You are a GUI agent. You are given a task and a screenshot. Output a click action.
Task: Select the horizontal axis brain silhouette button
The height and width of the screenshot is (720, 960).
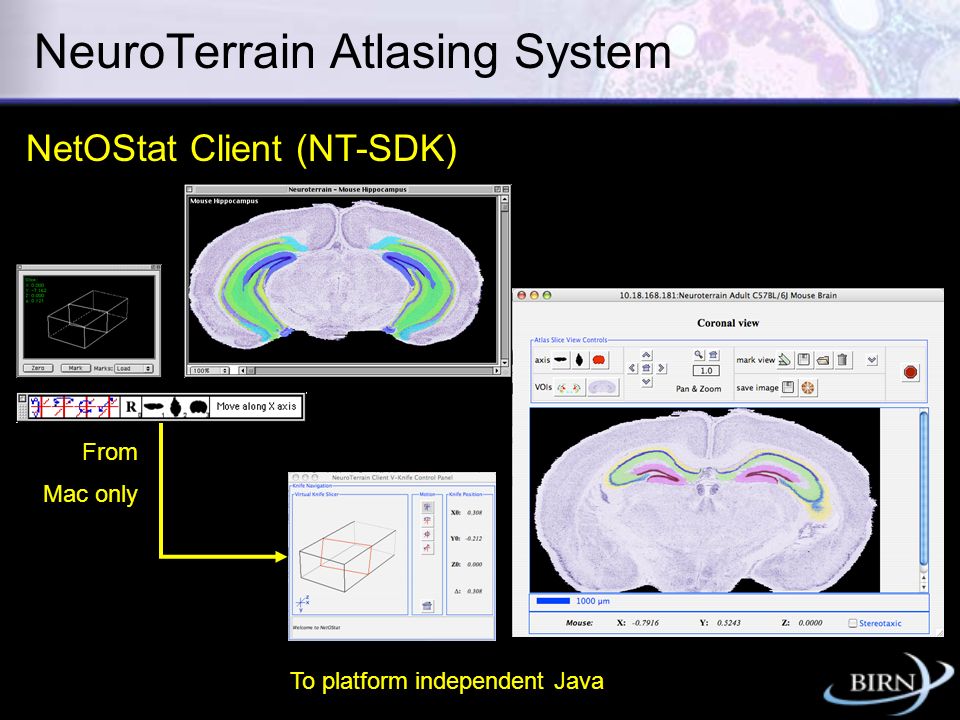[x=579, y=360]
